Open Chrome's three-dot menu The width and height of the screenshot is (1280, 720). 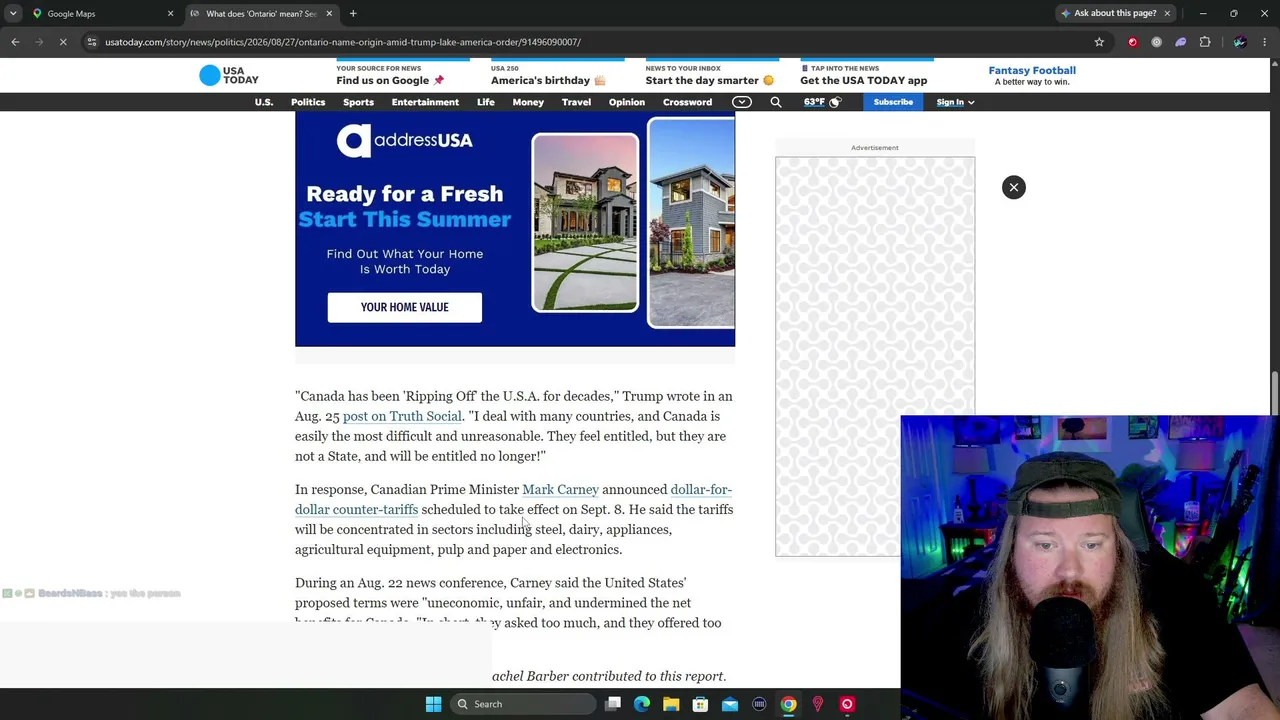pyautogui.click(x=1265, y=42)
